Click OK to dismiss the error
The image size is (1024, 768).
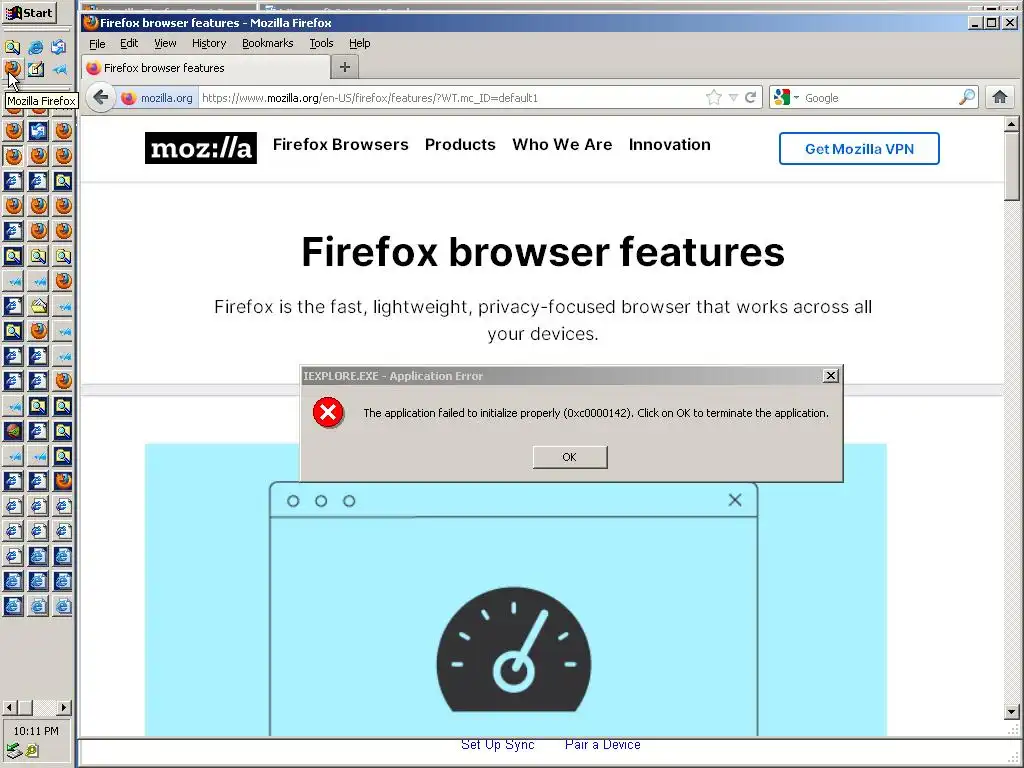[569, 457]
